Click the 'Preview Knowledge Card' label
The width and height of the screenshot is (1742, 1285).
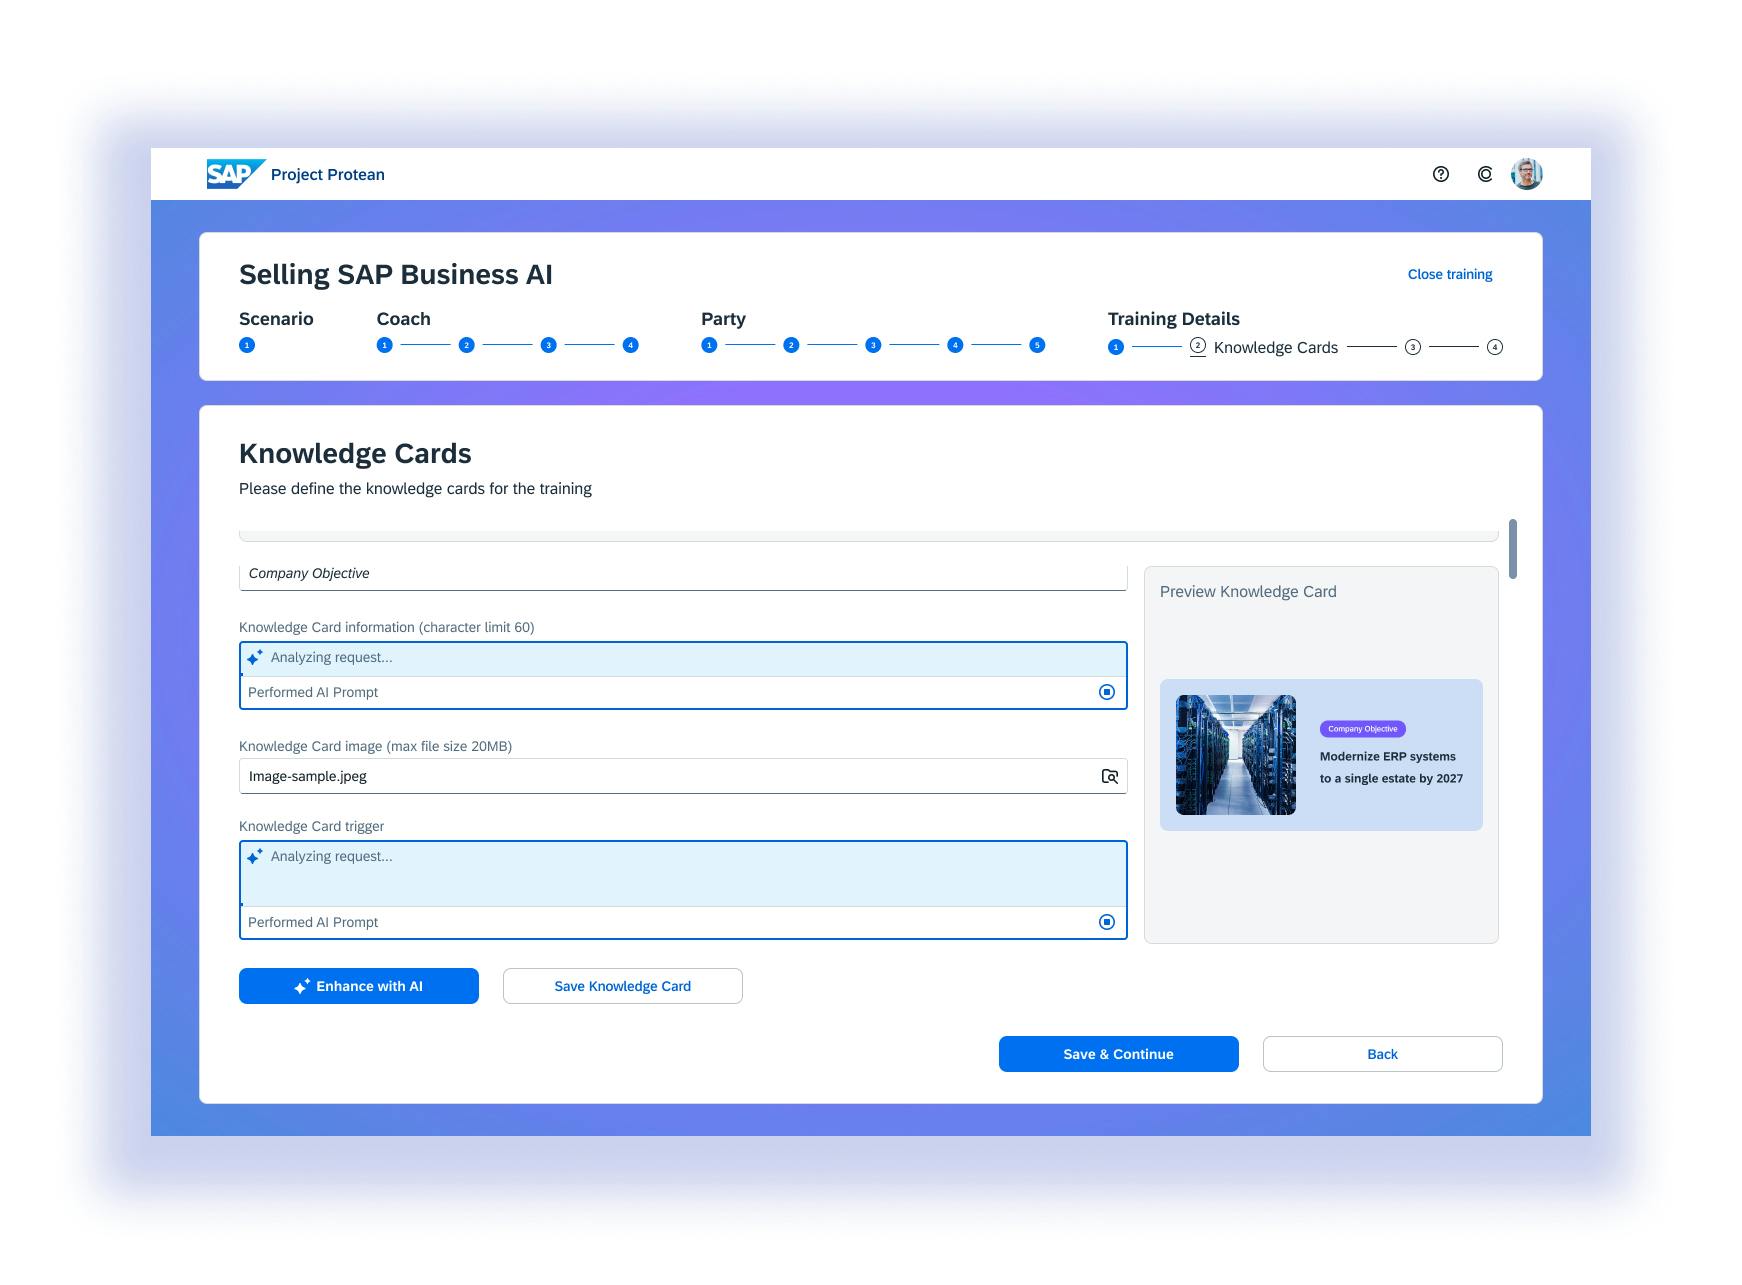pyautogui.click(x=1248, y=592)
